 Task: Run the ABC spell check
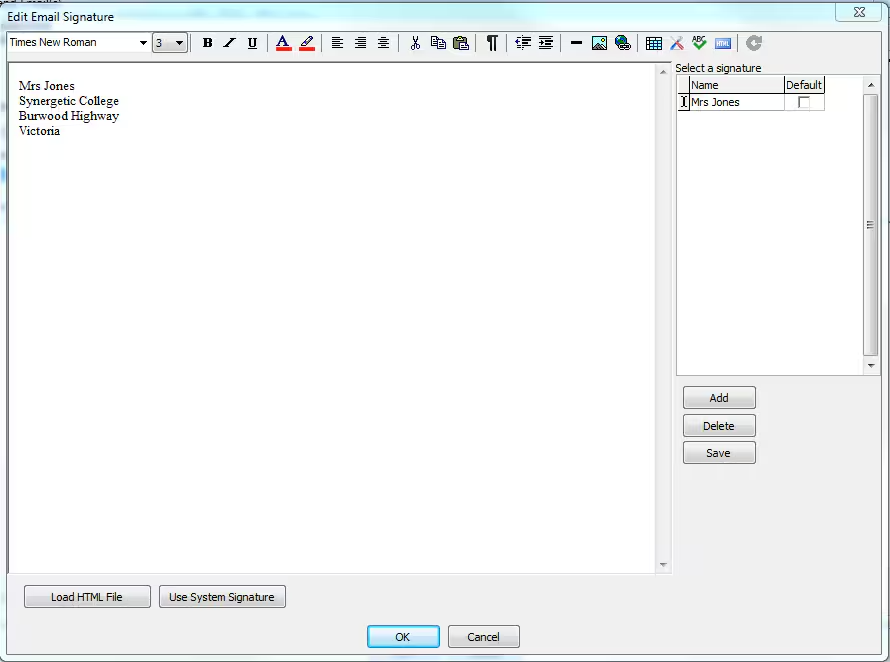(699, 43)
